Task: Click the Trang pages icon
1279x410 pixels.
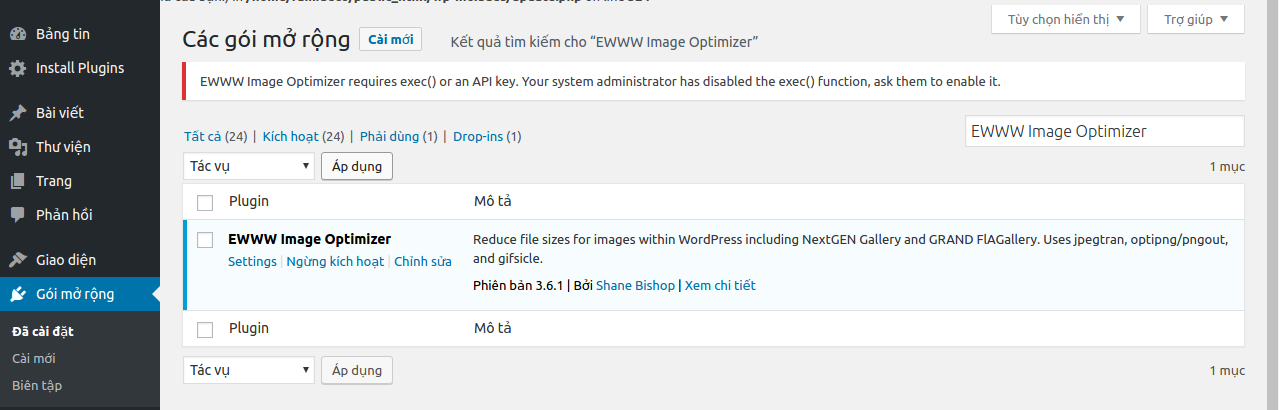Action: click(x=18, y=181)
